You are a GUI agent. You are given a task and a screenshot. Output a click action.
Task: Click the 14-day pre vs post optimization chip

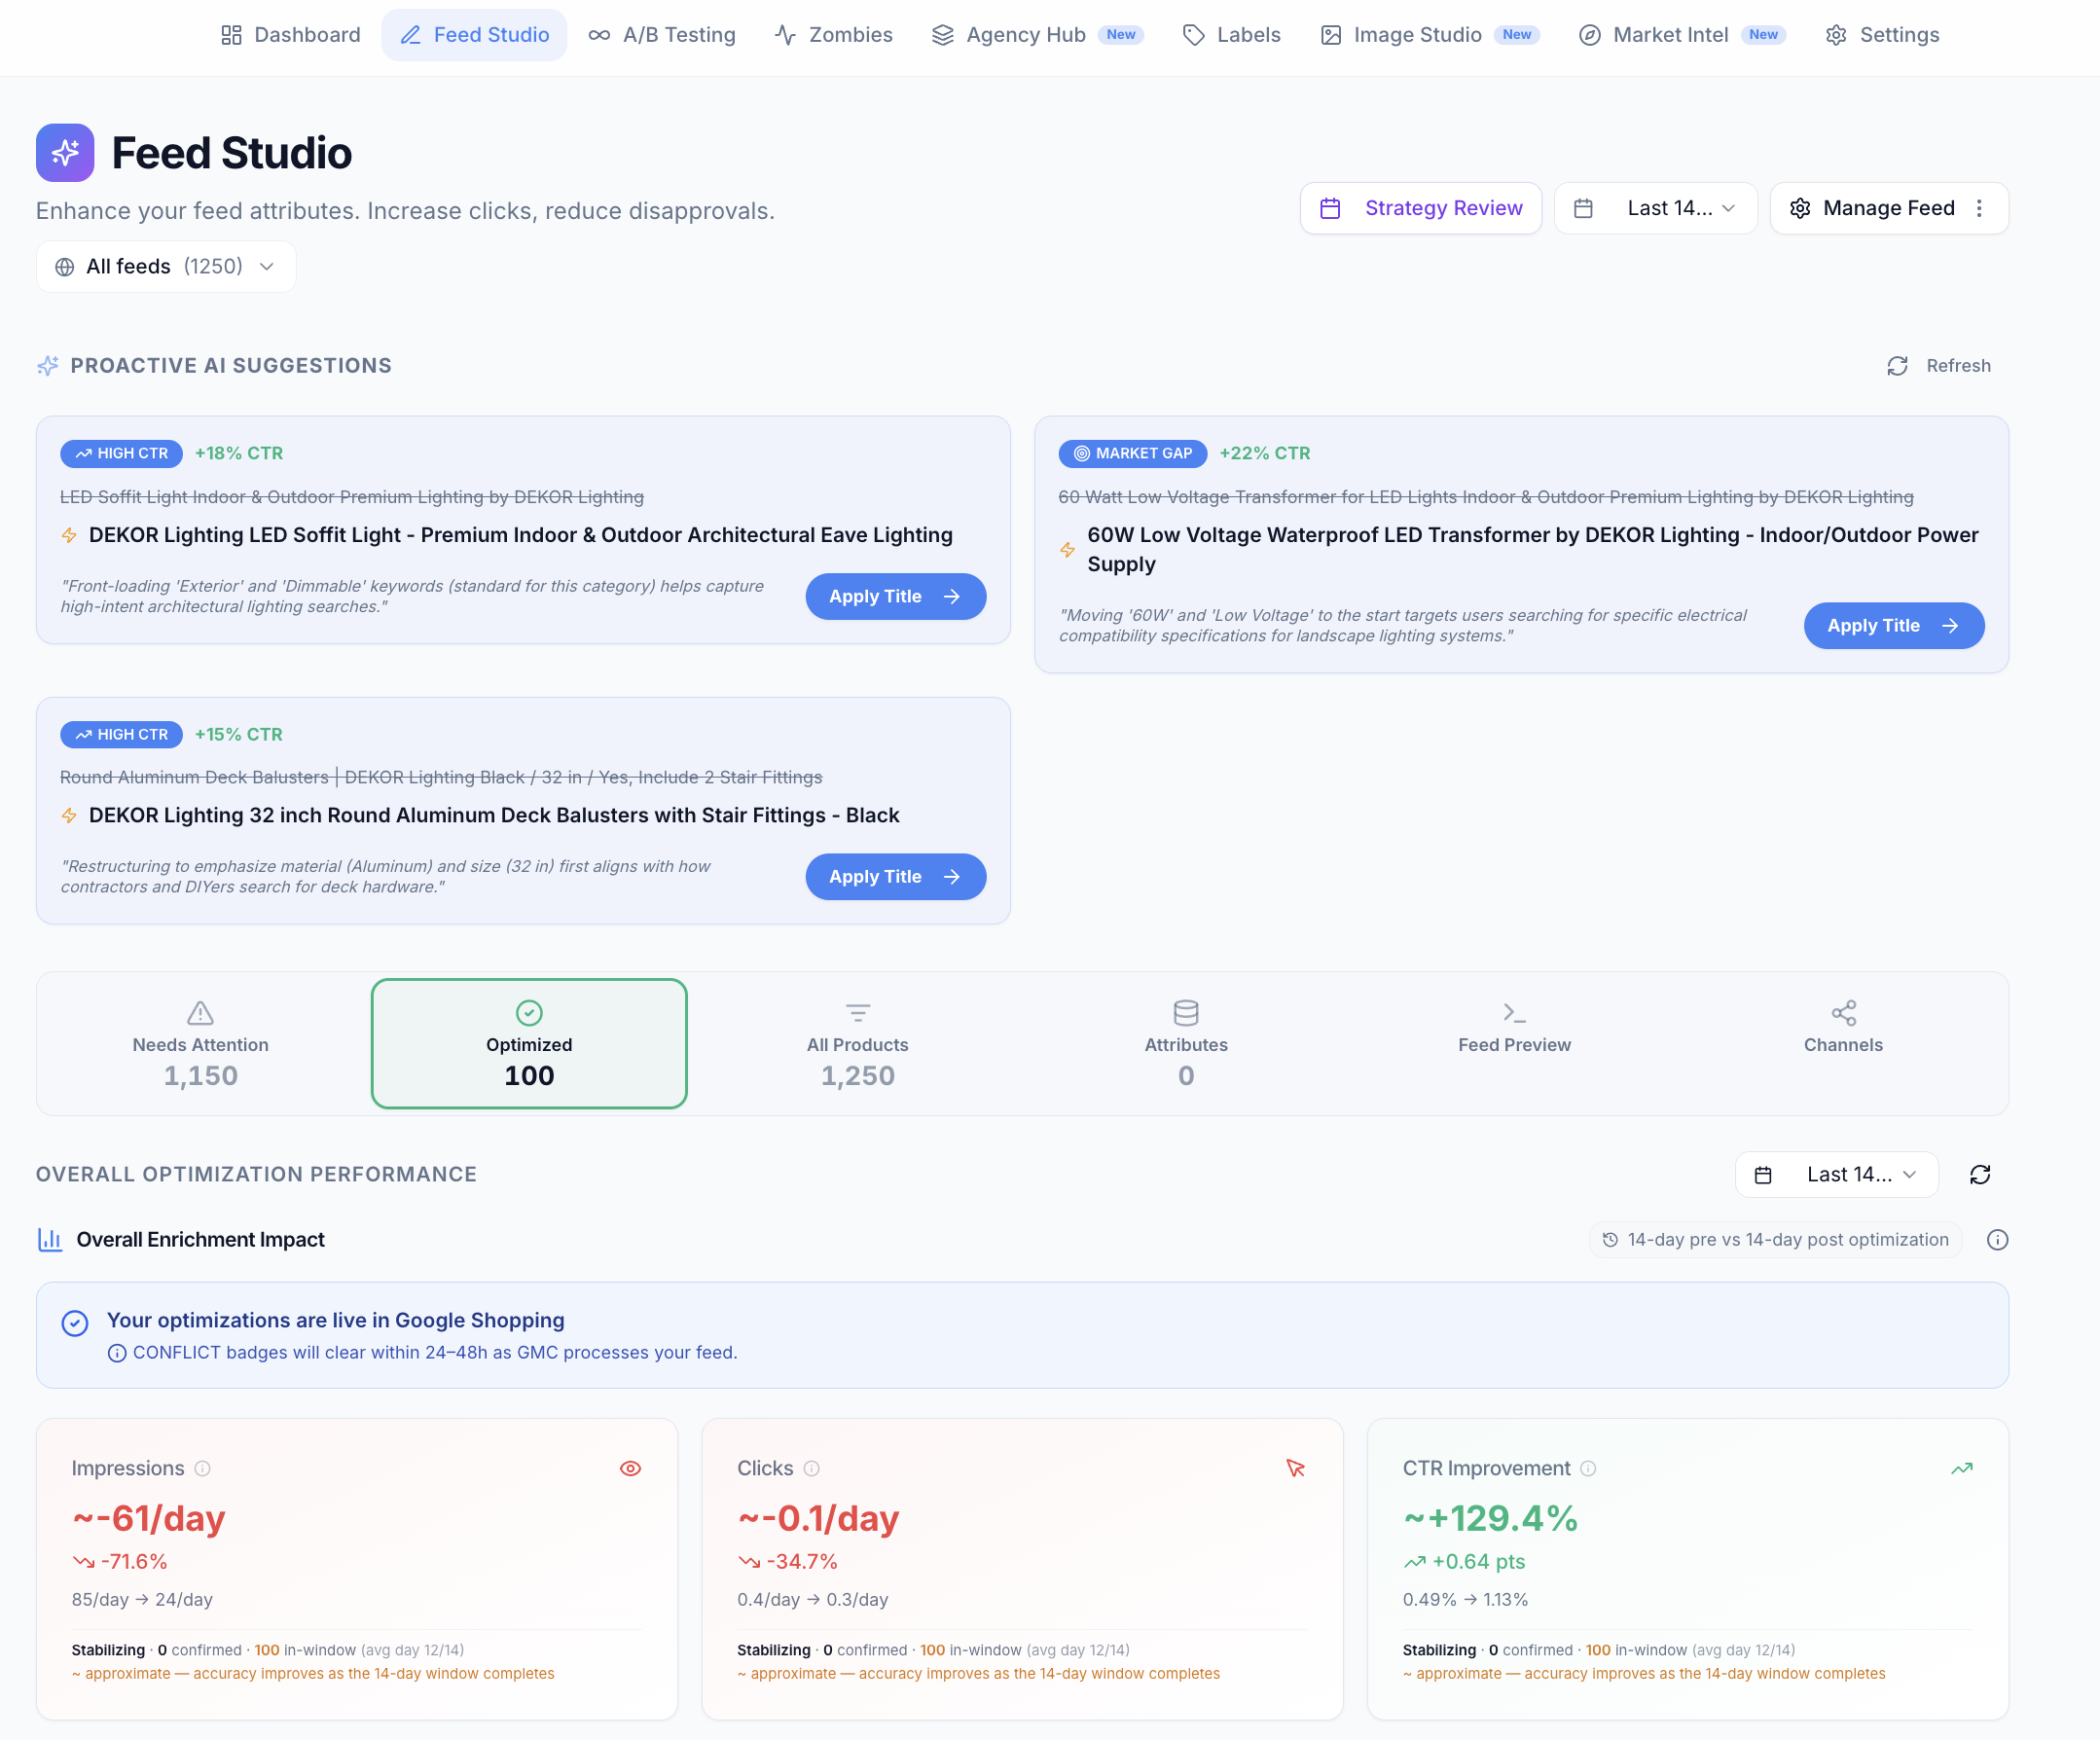coord(1776,1240)
